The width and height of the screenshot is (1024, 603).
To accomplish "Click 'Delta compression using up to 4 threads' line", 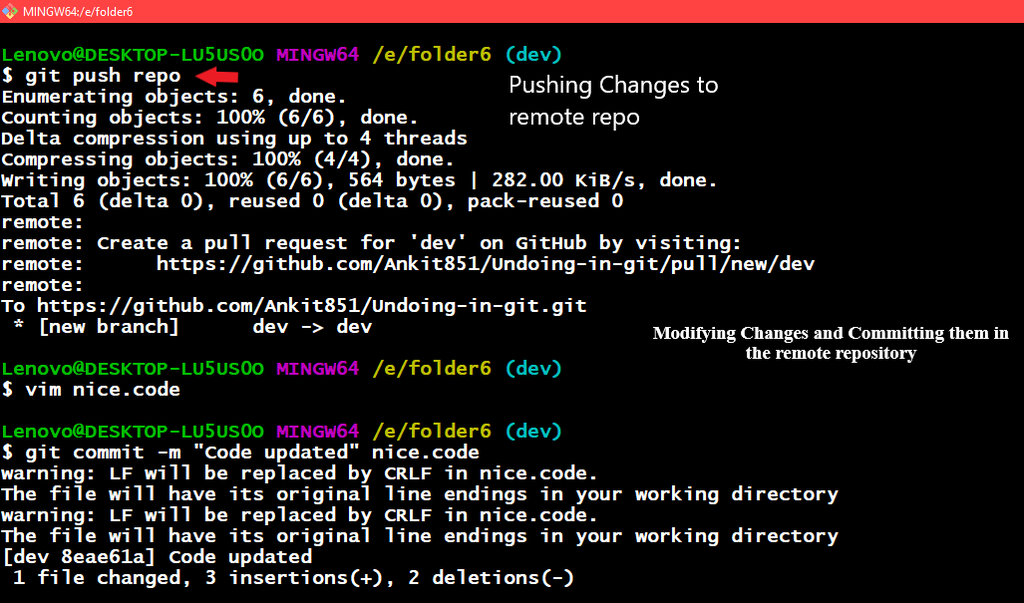I will (234, 139).
